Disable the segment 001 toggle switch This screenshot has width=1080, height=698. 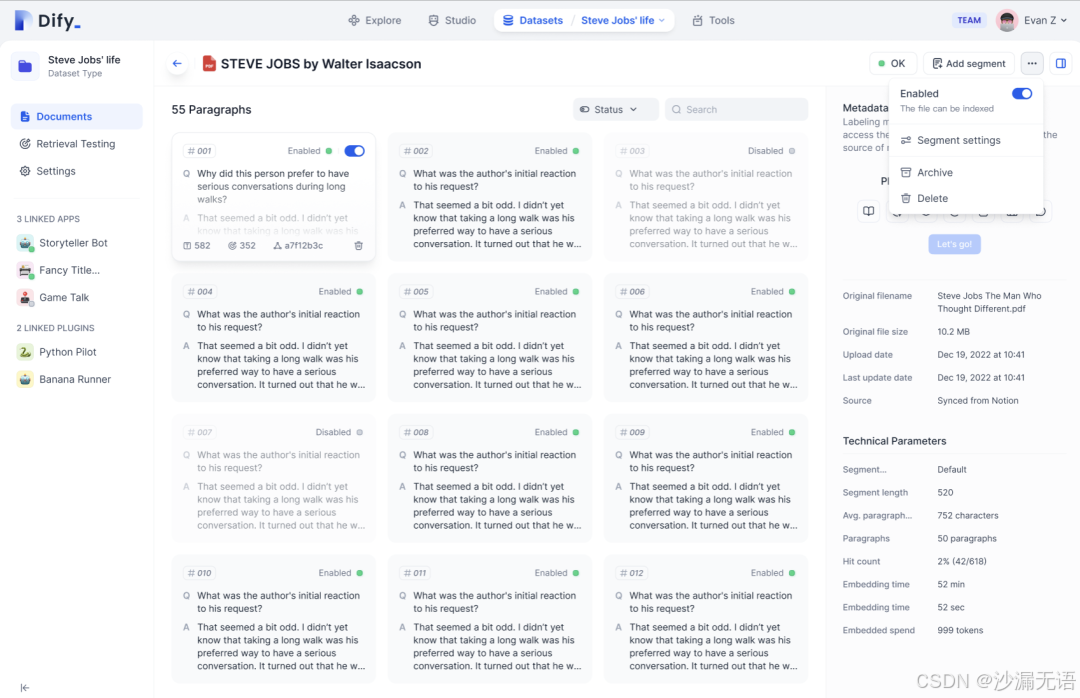click(x=354, y=151)
